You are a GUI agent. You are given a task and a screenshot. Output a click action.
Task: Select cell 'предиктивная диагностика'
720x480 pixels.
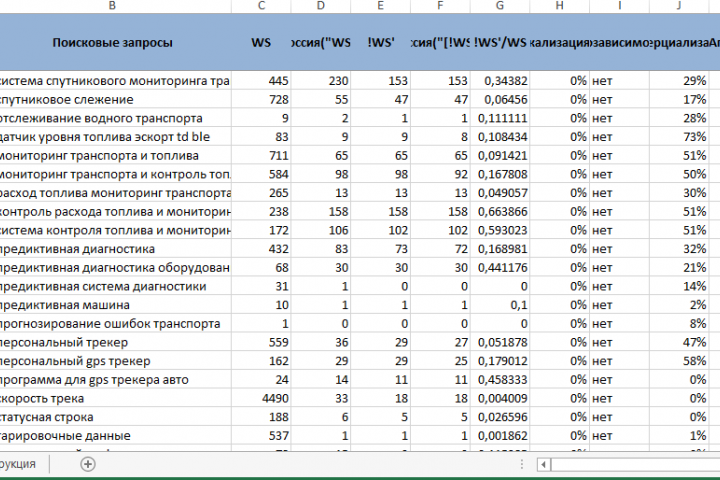pyautogui.click(x=115, y=249)
